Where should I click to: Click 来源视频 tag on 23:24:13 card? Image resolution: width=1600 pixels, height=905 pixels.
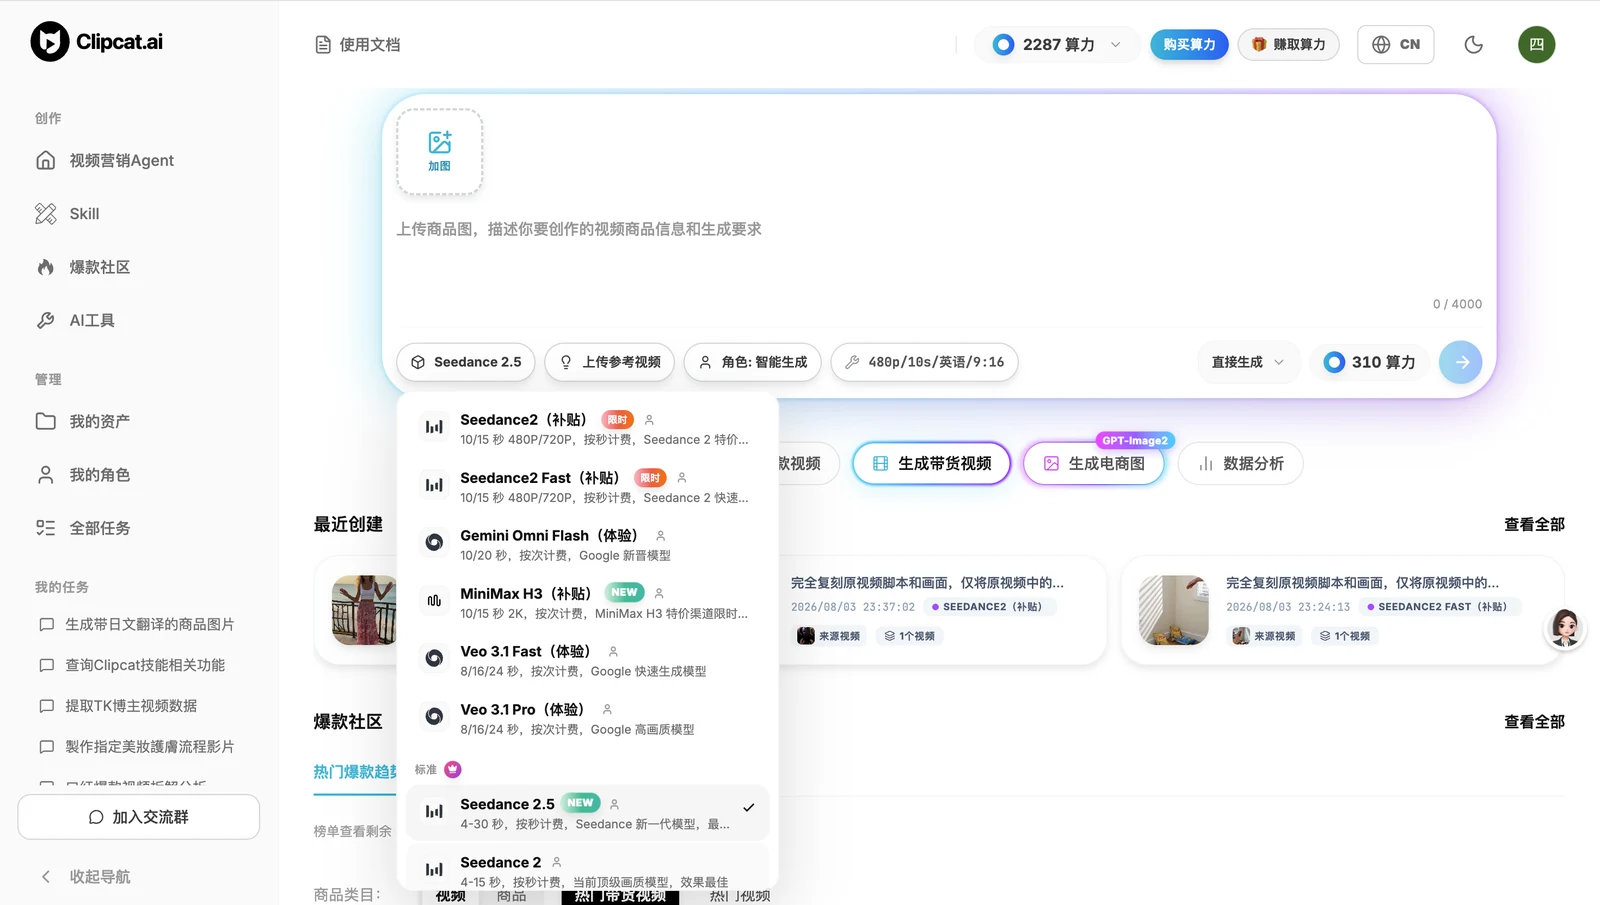[x=1264, y=636]
